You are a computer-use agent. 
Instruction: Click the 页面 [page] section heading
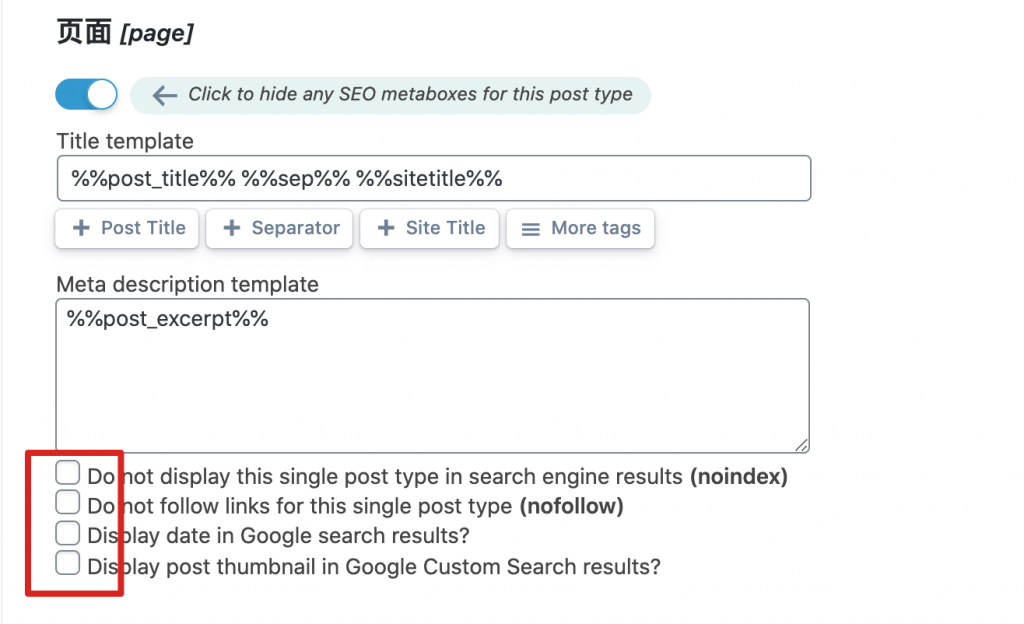click(124, 33)
